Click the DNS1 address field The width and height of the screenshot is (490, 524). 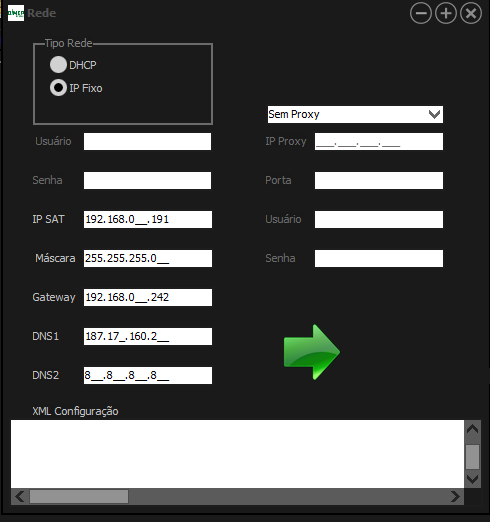coord(148,336)
